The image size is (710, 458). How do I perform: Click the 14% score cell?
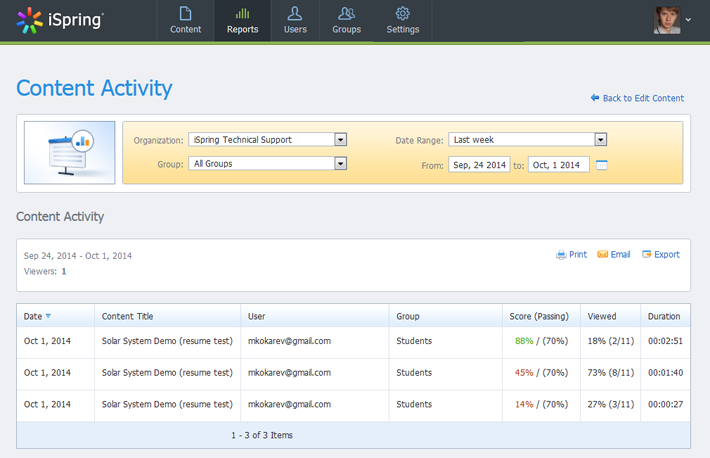(541, 405)
